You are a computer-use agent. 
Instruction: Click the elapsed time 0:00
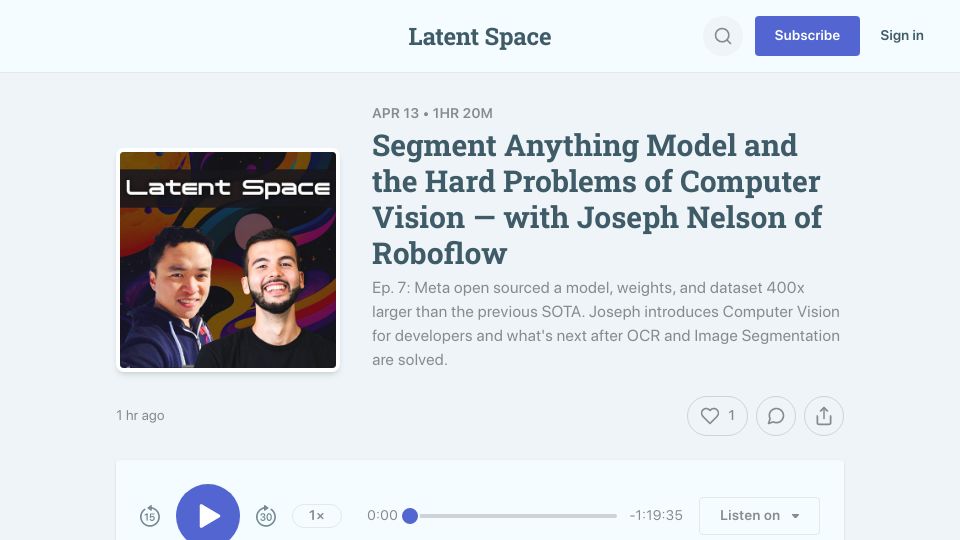(382, 516)
